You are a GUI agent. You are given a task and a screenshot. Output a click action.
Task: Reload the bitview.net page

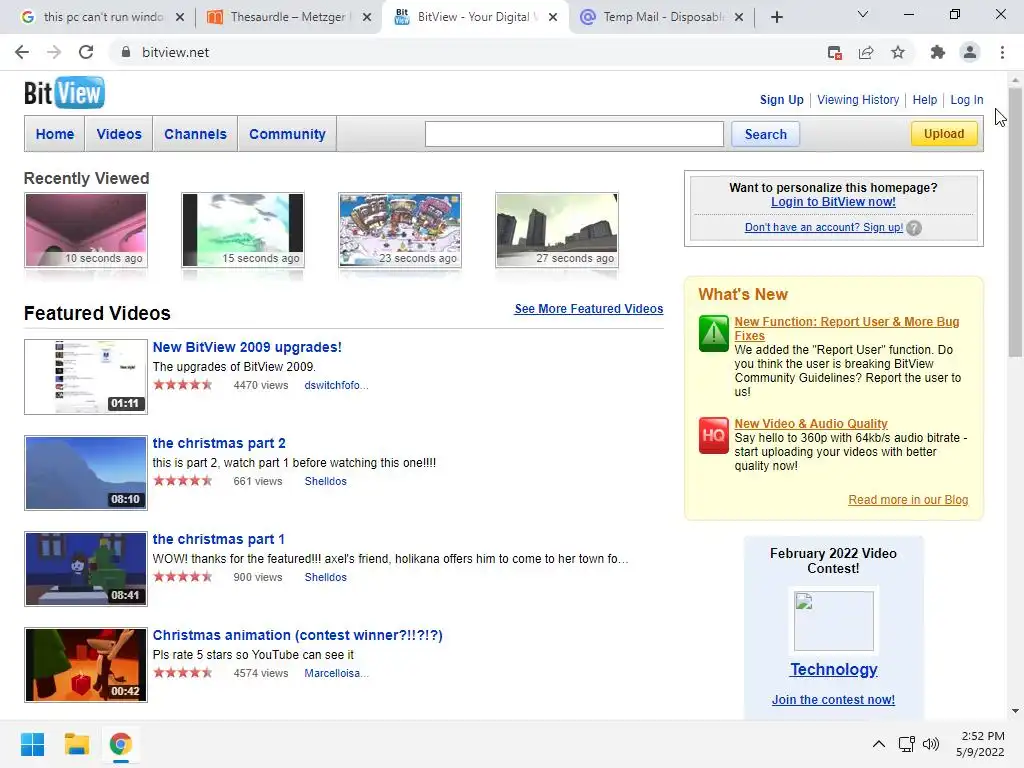86,52
